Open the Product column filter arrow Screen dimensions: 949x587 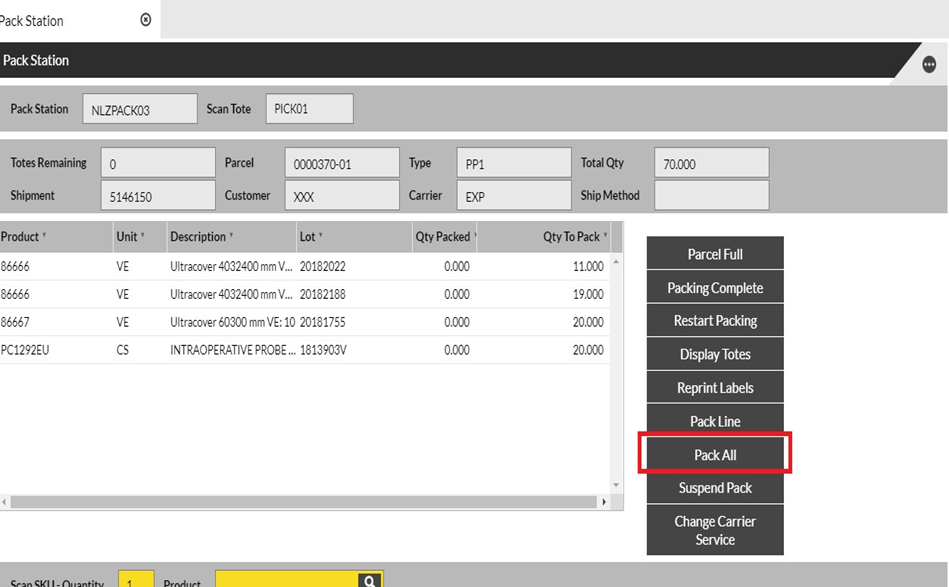(x=44, y=237)
